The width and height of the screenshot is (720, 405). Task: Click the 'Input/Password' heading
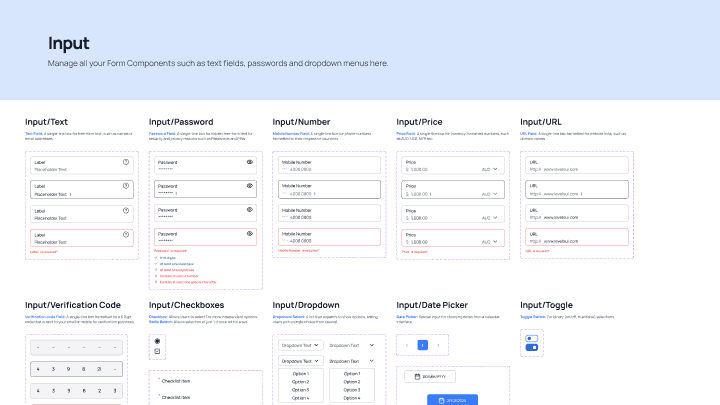tap(181, 122)
